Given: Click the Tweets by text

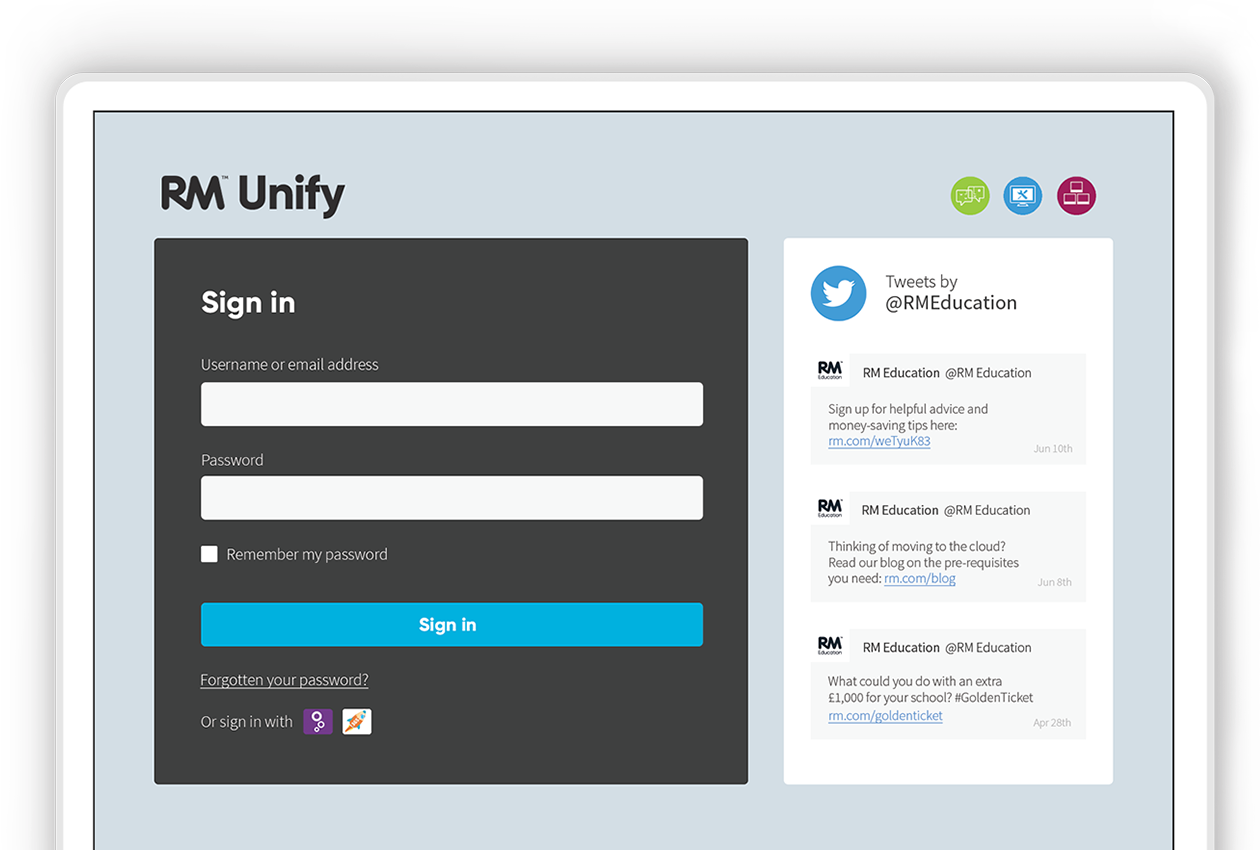Looking at the screenshot, I should [921, 282].
